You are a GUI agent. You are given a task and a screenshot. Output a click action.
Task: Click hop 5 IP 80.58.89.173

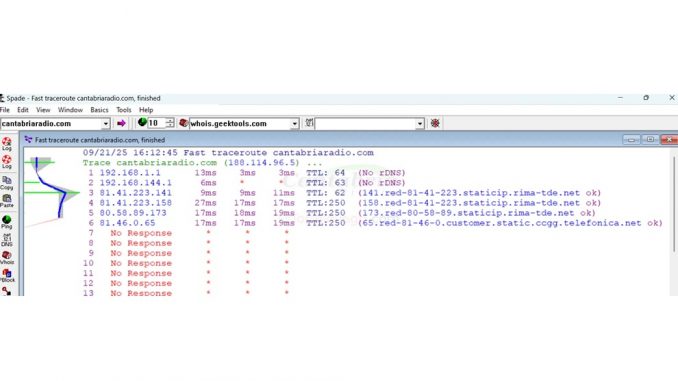point(133,213)
